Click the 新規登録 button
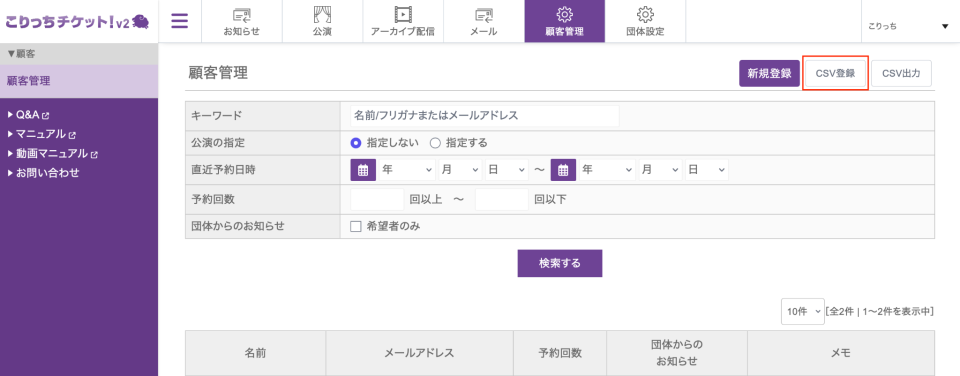The image size is (960, 376). pos(770,73)
